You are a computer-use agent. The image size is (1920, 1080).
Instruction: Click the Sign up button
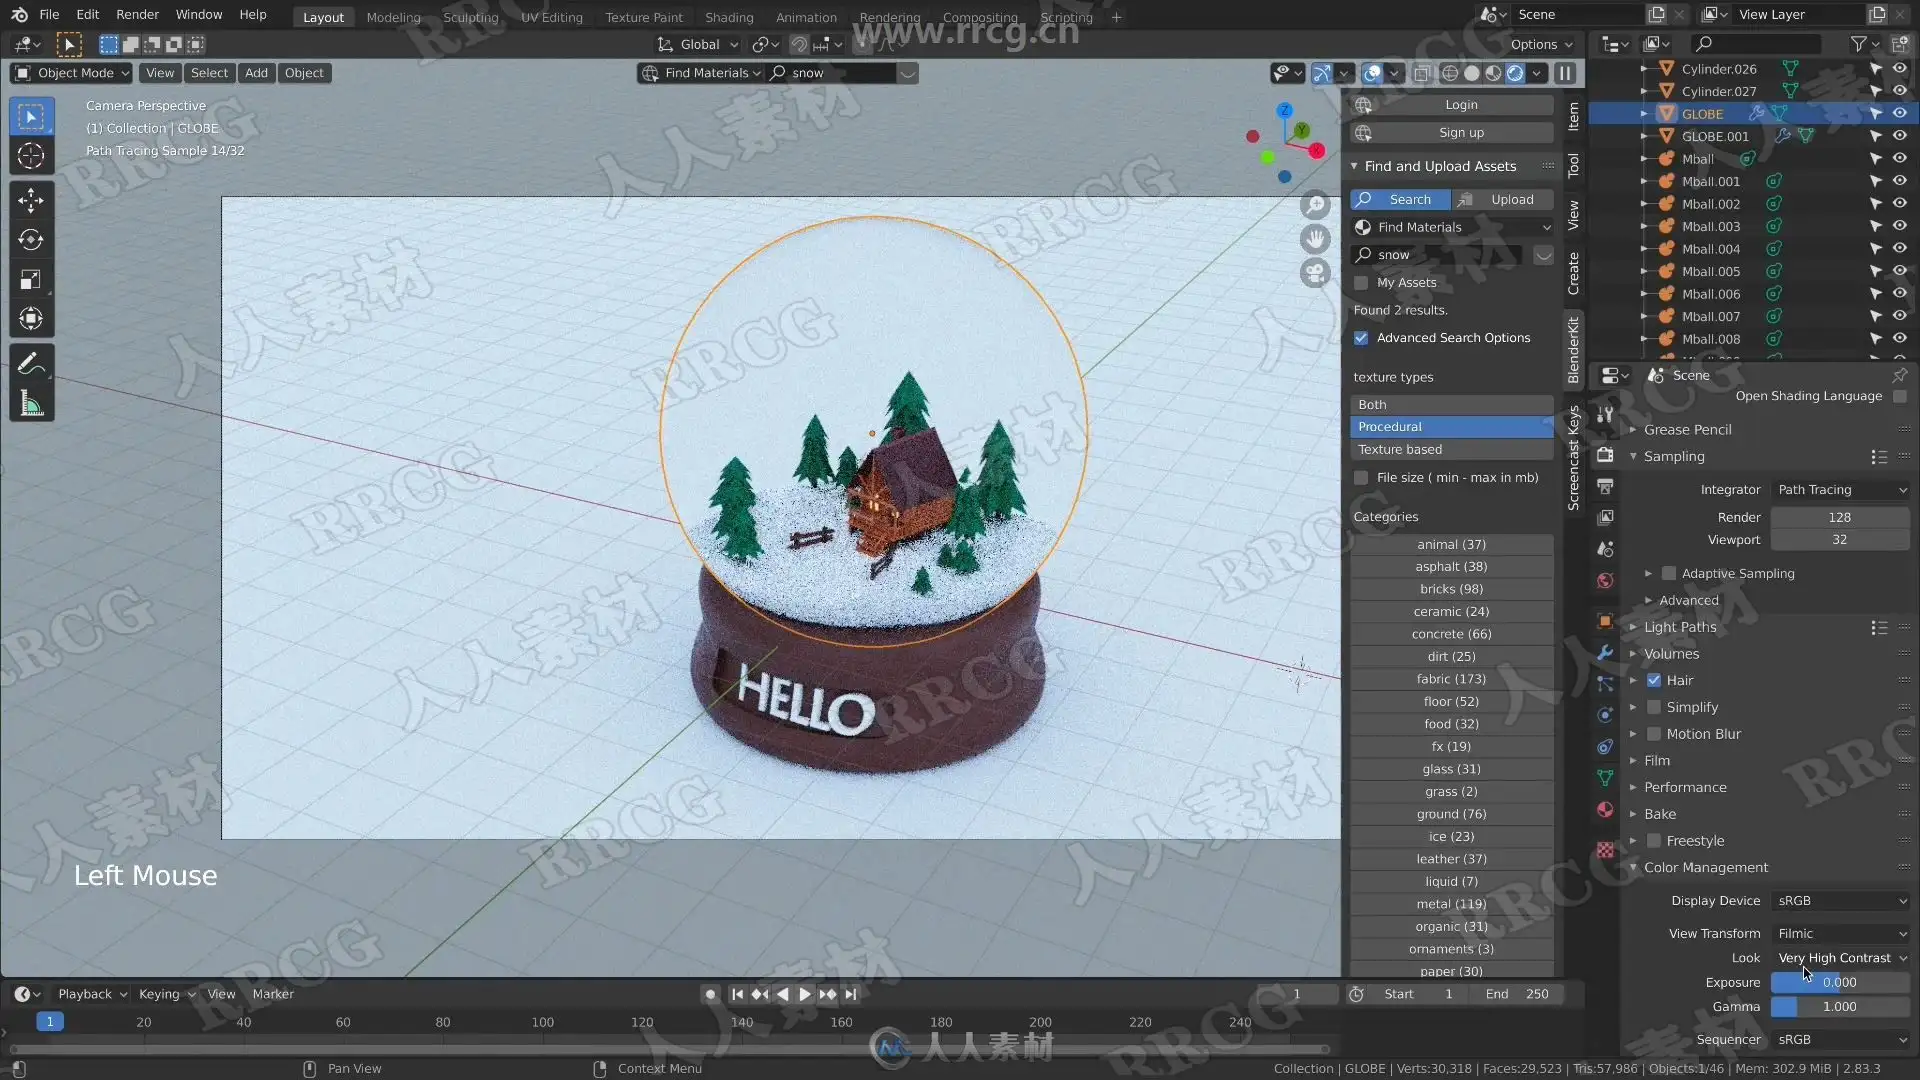pos(1461,133)
